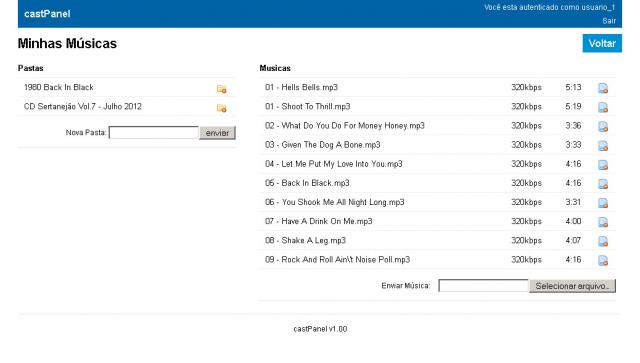Remove file icon for Given The Dog A Bone.mp3
The image size is (640, 363).
[603, 146]
